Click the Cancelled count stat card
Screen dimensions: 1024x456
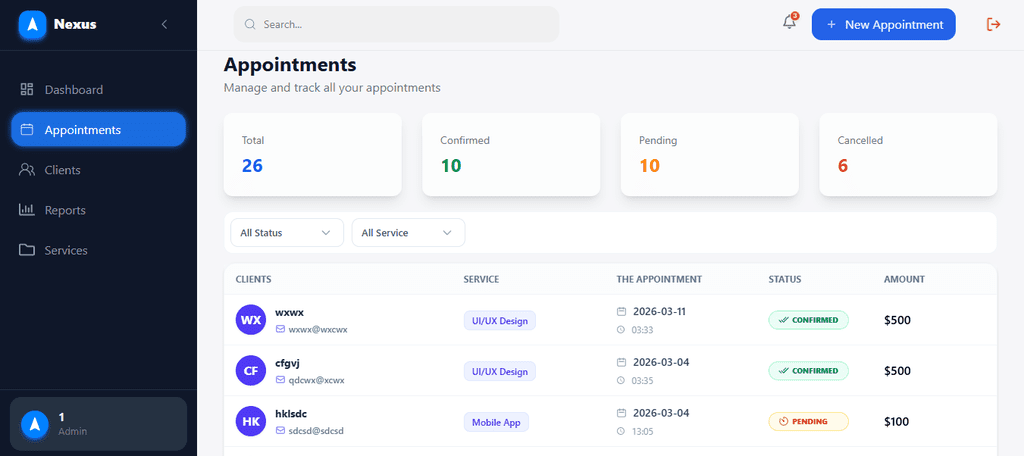[908, 154]
